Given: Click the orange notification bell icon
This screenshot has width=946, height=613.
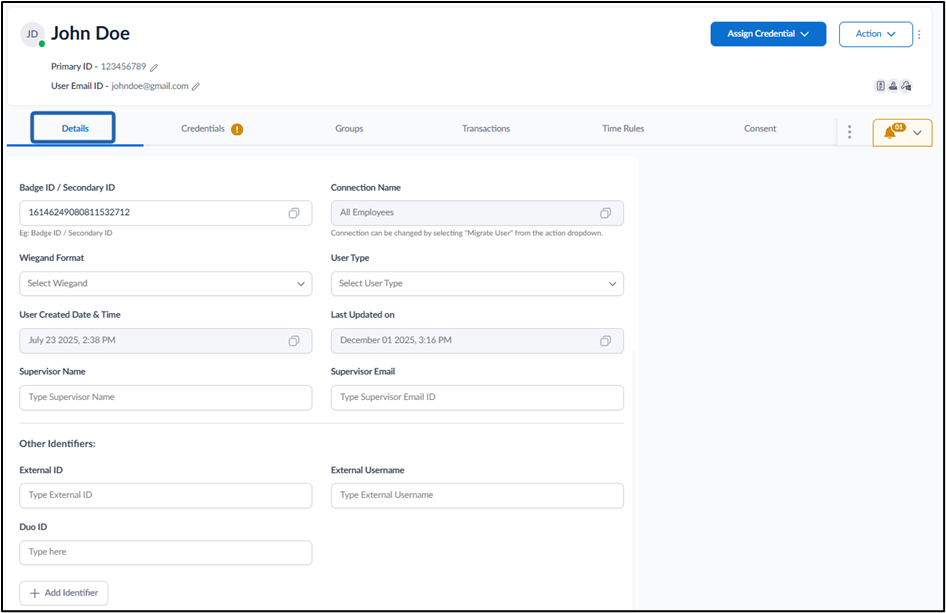Looking at the screenshot, I should pyautogui.click(x=889, y=133).
